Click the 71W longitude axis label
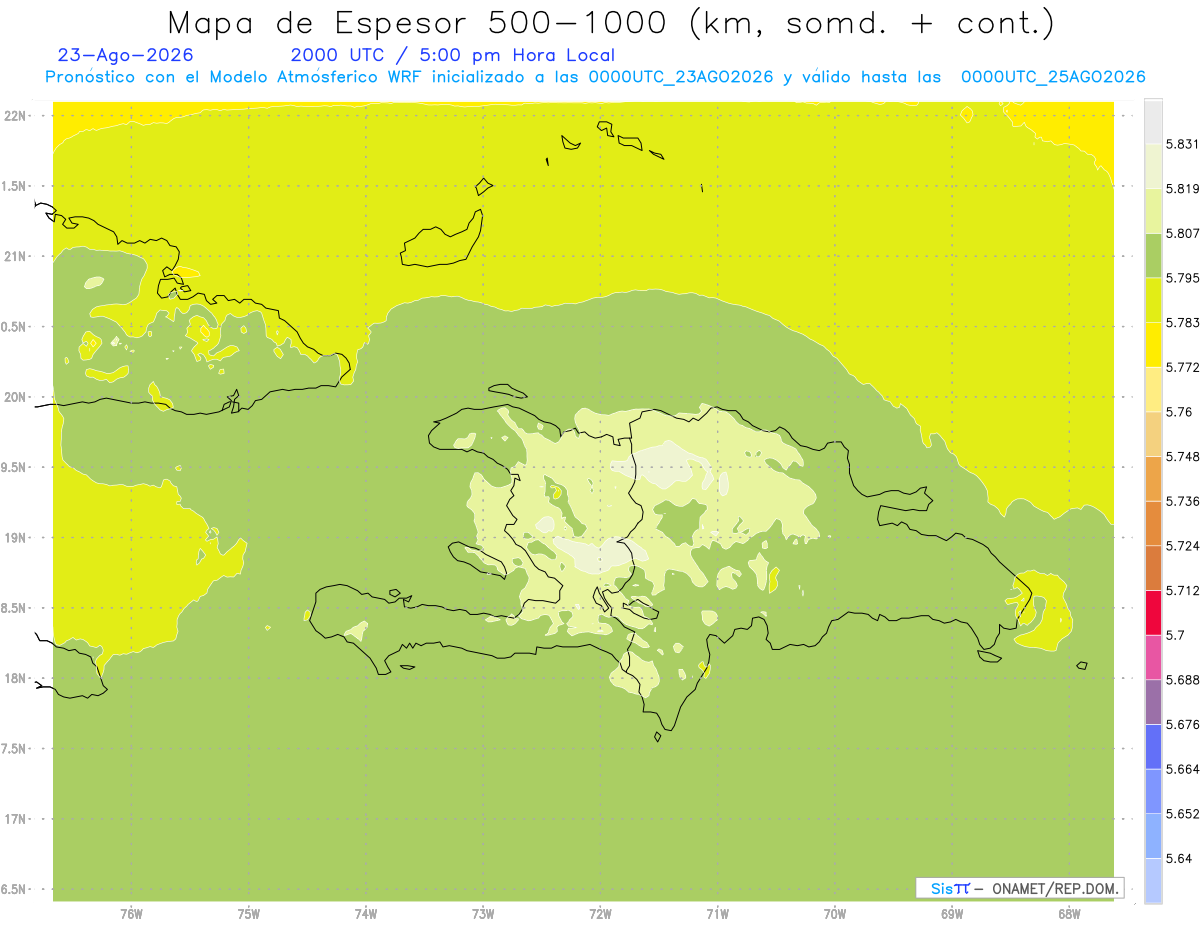 717,914
